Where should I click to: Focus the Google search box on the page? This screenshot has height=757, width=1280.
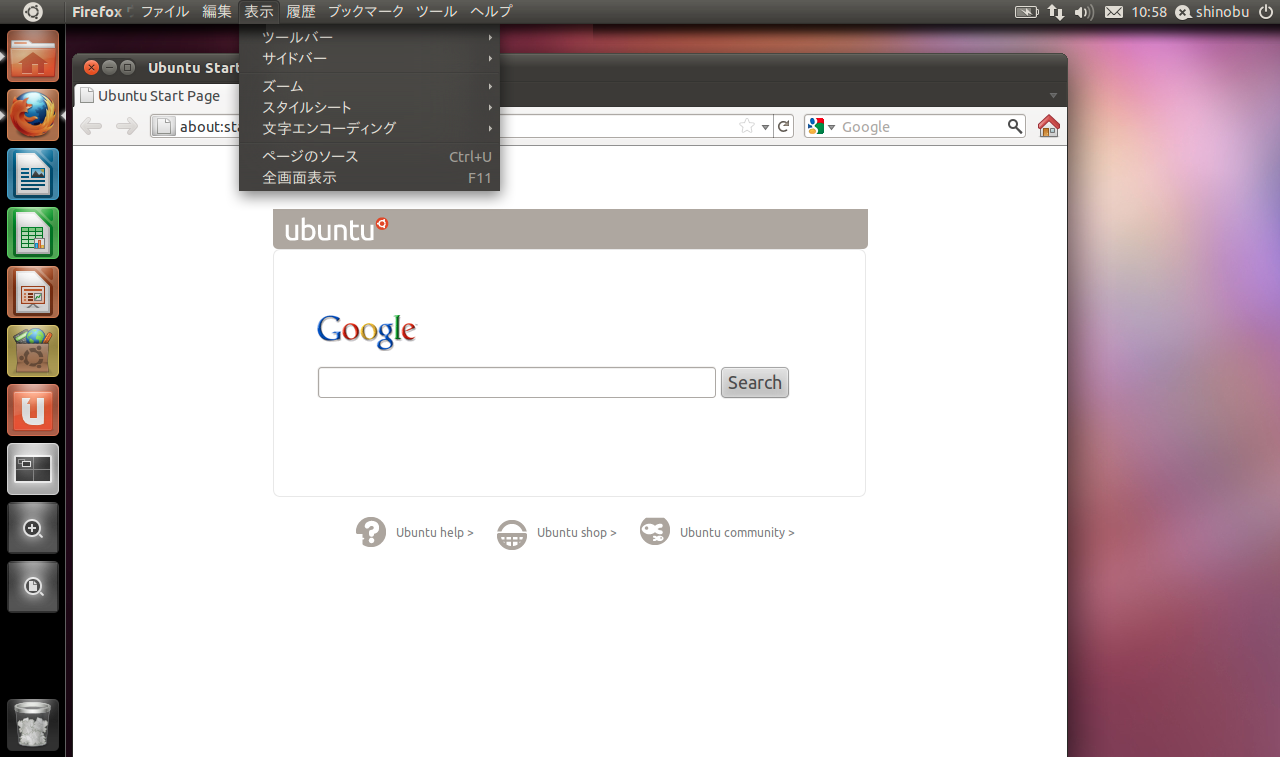[517, 382]
